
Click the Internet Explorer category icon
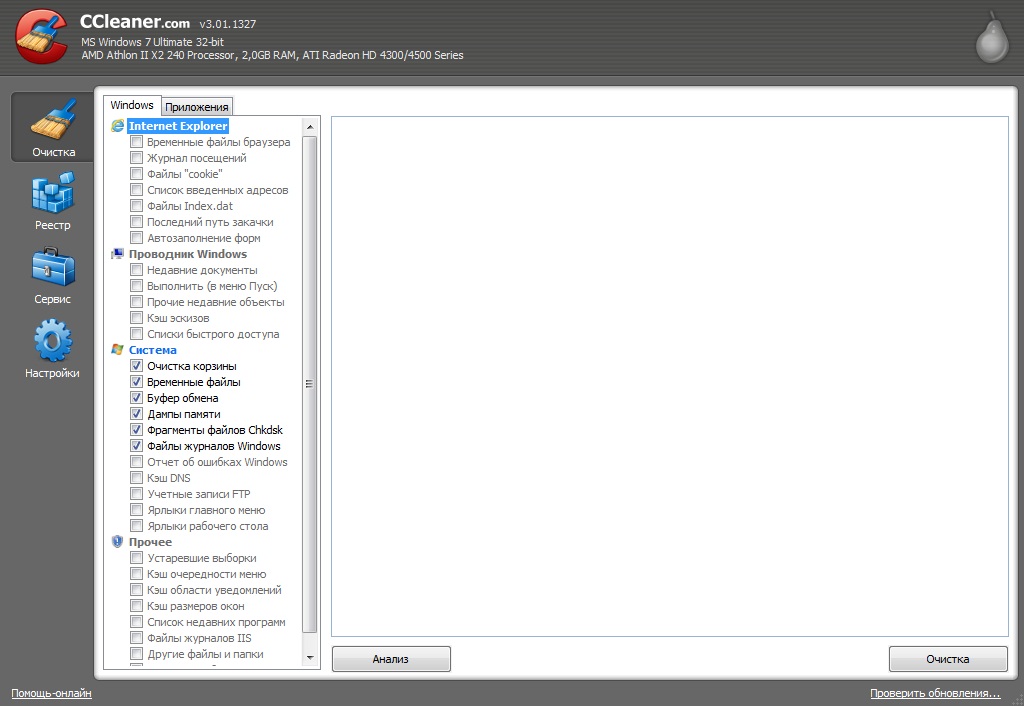pyautogui.click(x=118, y=126)
